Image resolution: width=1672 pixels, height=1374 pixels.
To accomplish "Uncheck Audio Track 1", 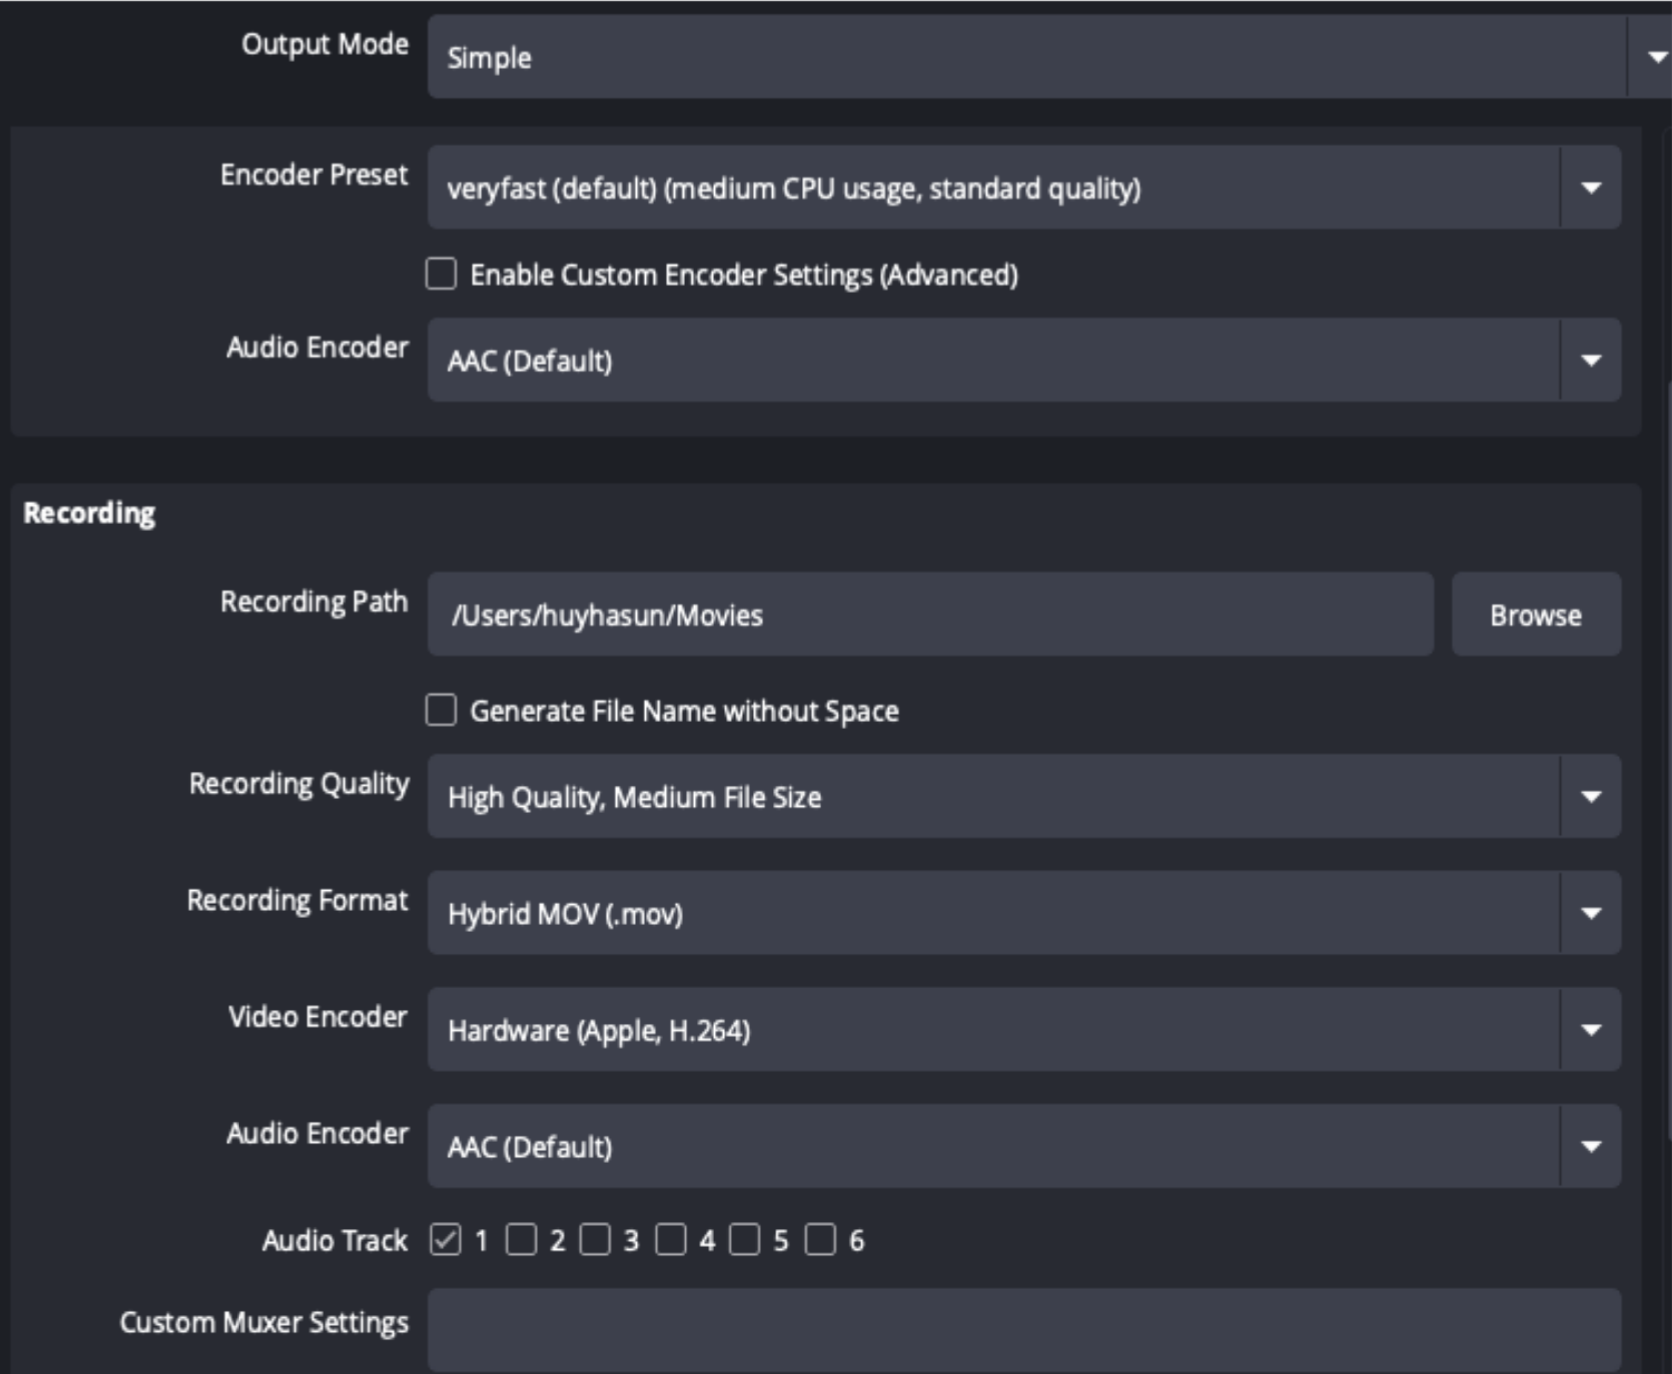I will point(445,1240).
